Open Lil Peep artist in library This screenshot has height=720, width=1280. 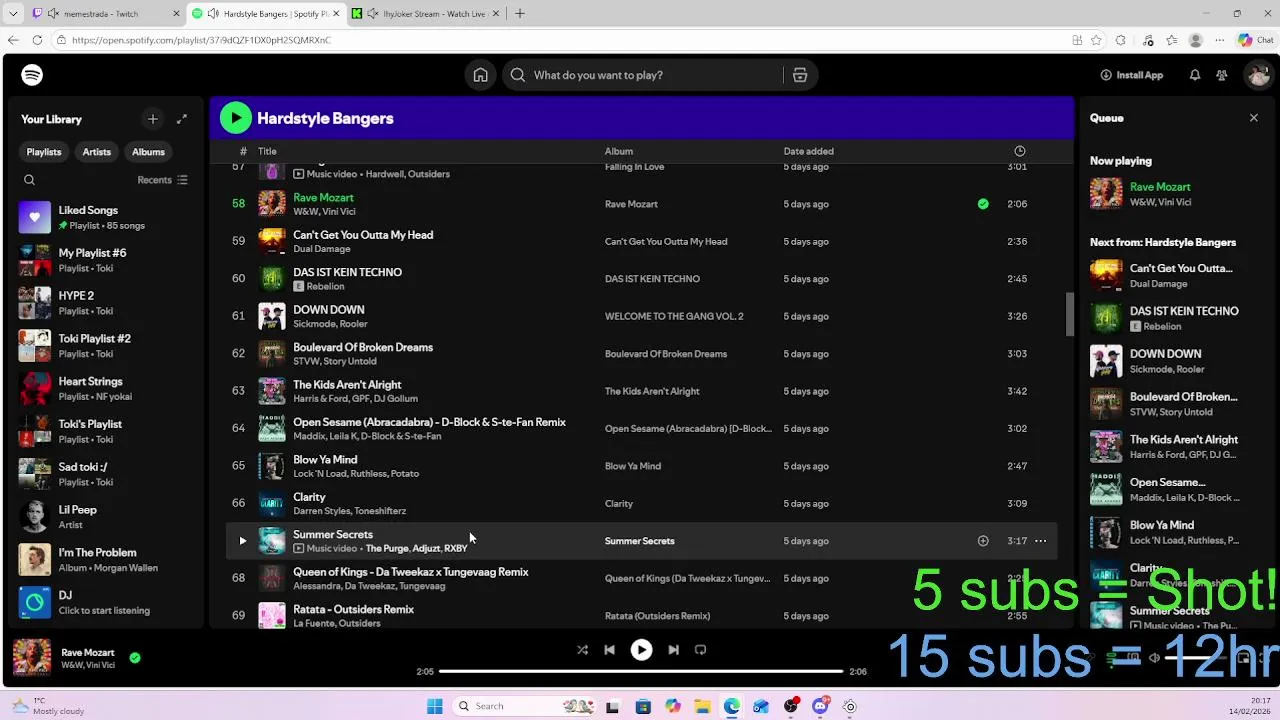click(104, 517)
